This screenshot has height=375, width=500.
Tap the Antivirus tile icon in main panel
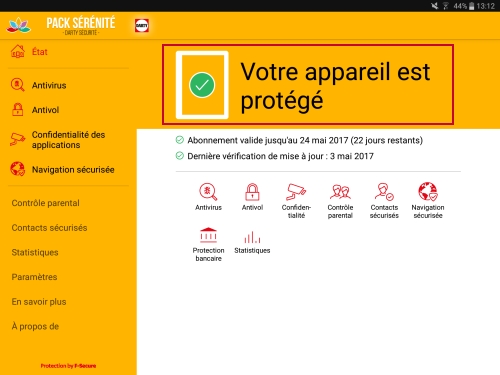pyautogui.click(x=208, y=192)
